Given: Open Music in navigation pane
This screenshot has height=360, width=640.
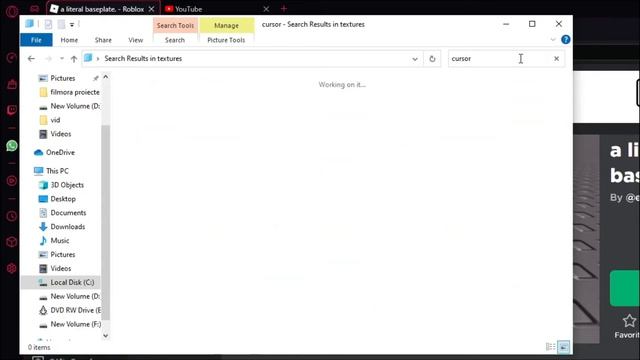Looking at the screenshot, I should coord(60,240).
